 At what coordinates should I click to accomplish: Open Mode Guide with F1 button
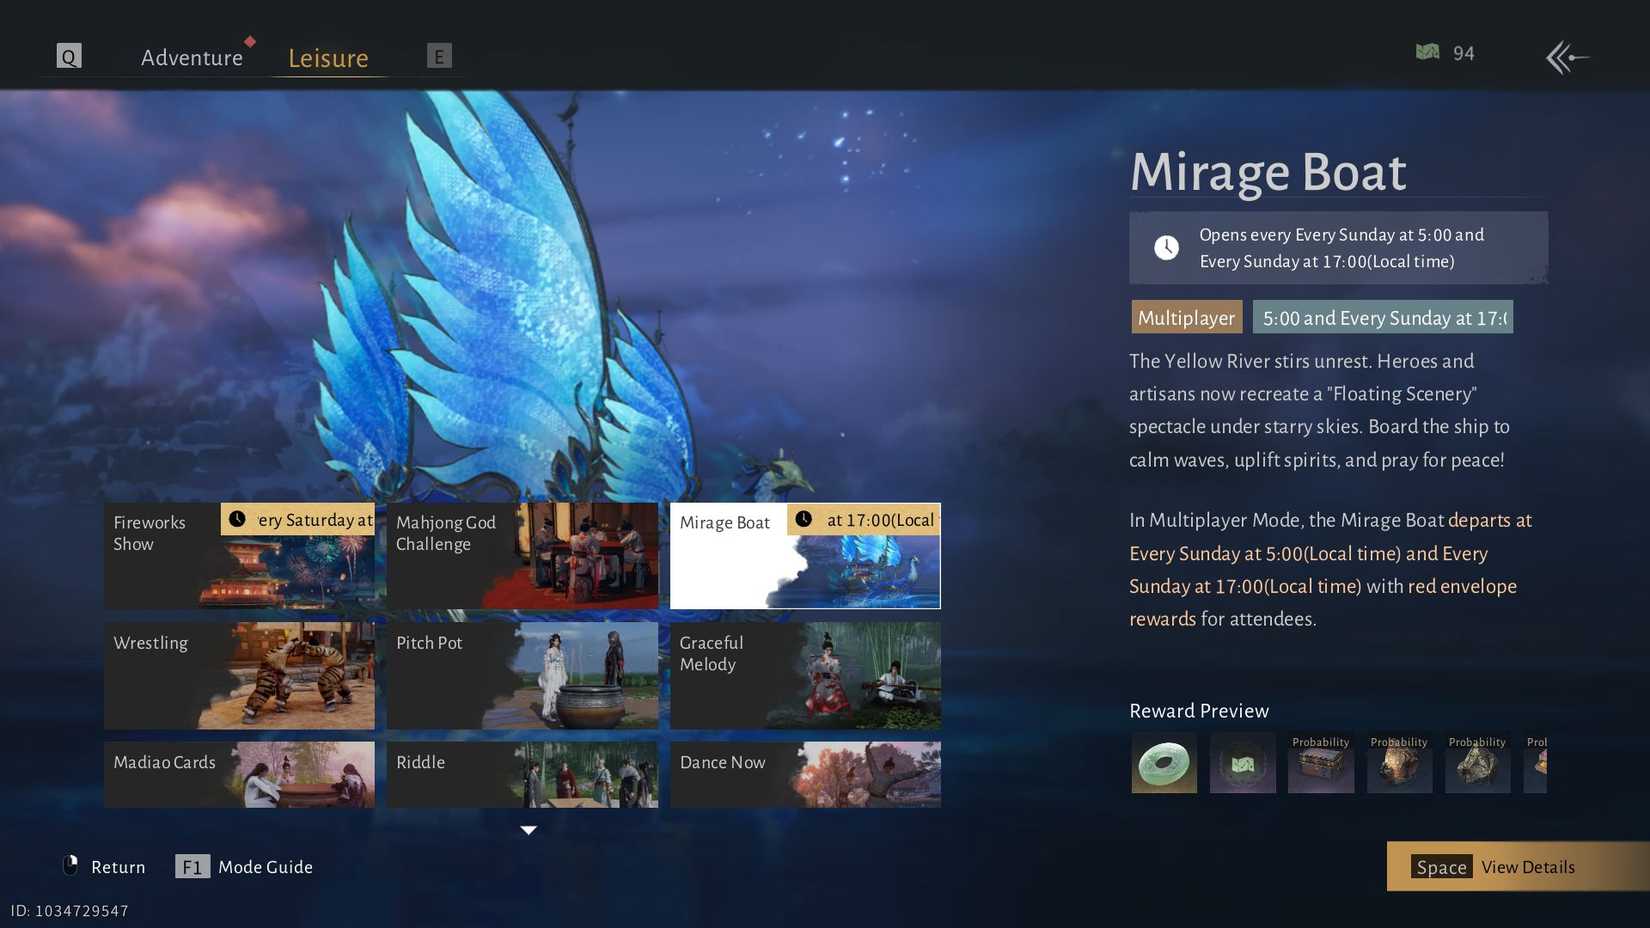point(192,866)
